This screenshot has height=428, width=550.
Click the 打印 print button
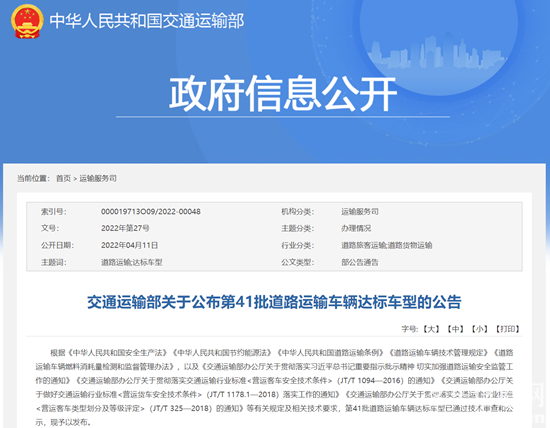[507, 329]
